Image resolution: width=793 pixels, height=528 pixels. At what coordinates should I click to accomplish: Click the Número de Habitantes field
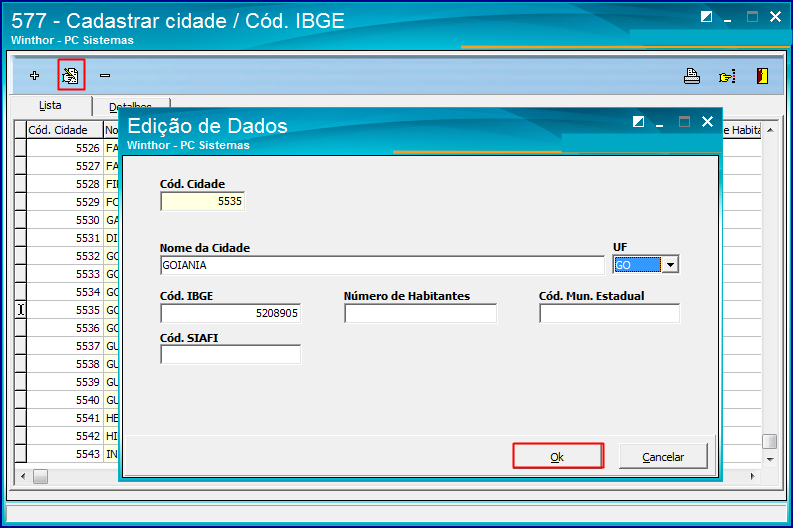(421, 313)
